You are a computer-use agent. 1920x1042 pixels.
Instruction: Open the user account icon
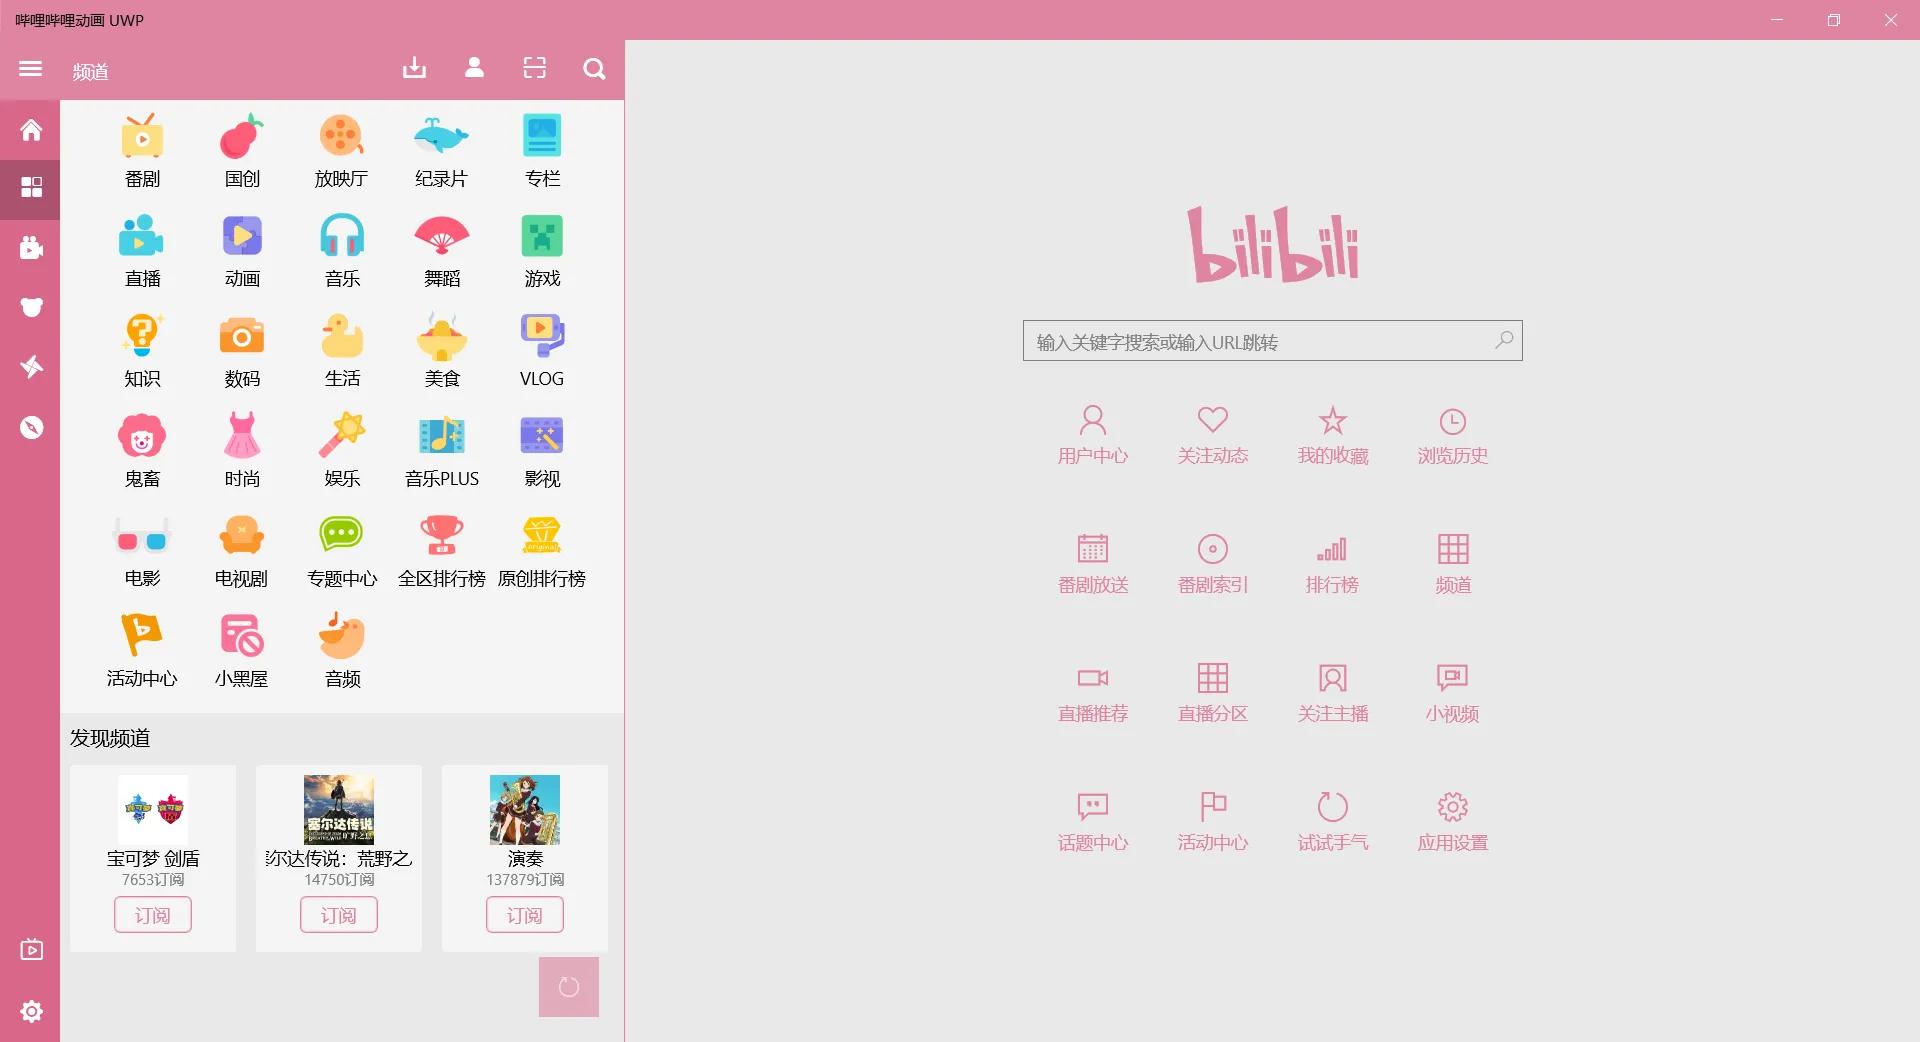[474, 68]
